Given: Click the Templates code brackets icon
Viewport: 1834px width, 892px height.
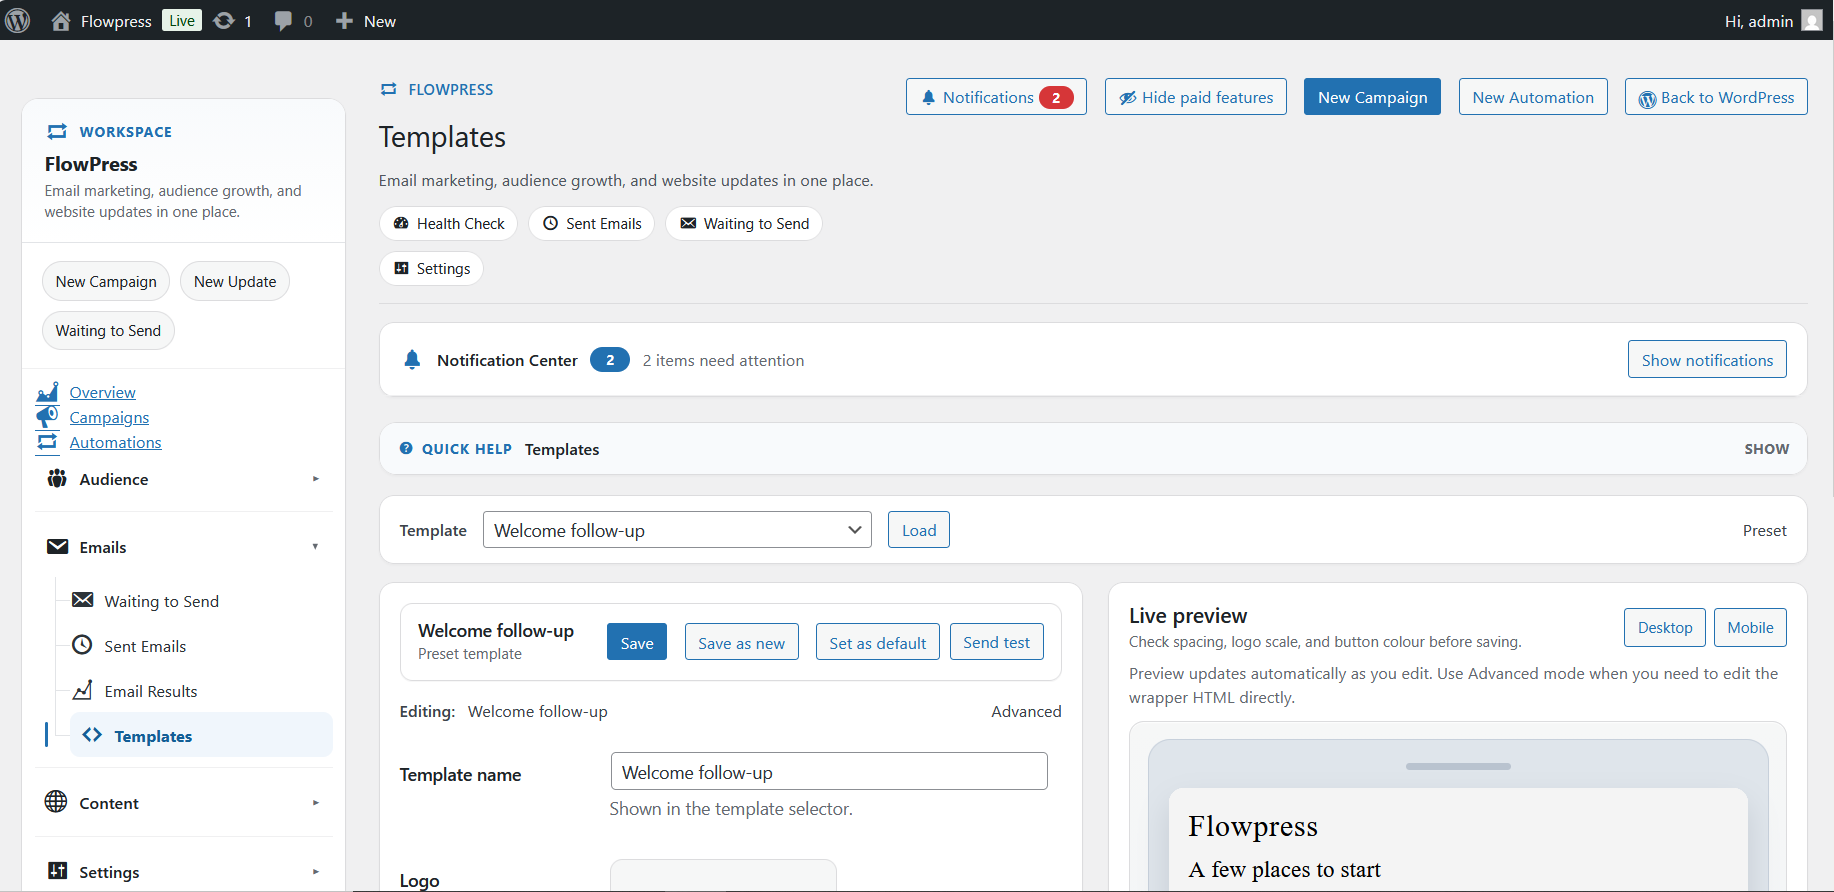Looking at the screenshot, I should (x=92, y=735).
